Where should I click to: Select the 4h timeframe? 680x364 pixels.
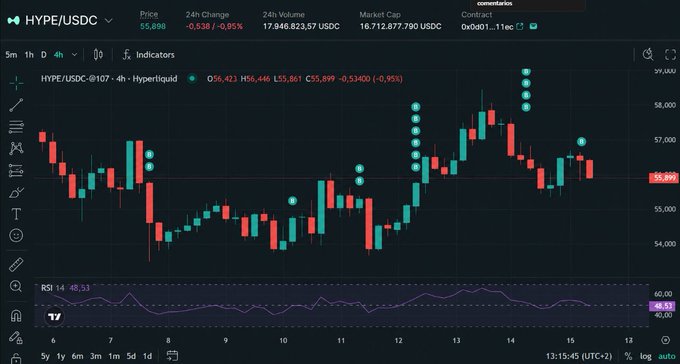click(x=59, y=55)
